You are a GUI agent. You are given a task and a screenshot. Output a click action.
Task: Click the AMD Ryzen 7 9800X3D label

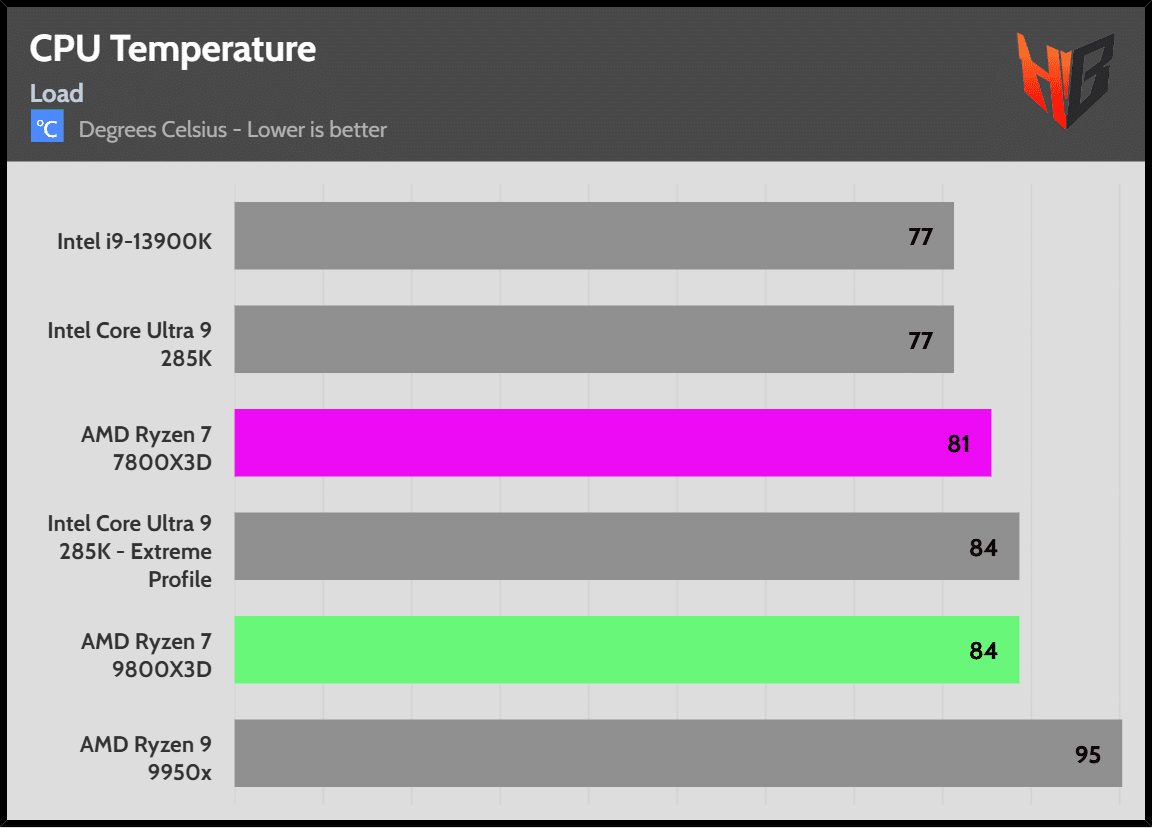coord(146,655)
